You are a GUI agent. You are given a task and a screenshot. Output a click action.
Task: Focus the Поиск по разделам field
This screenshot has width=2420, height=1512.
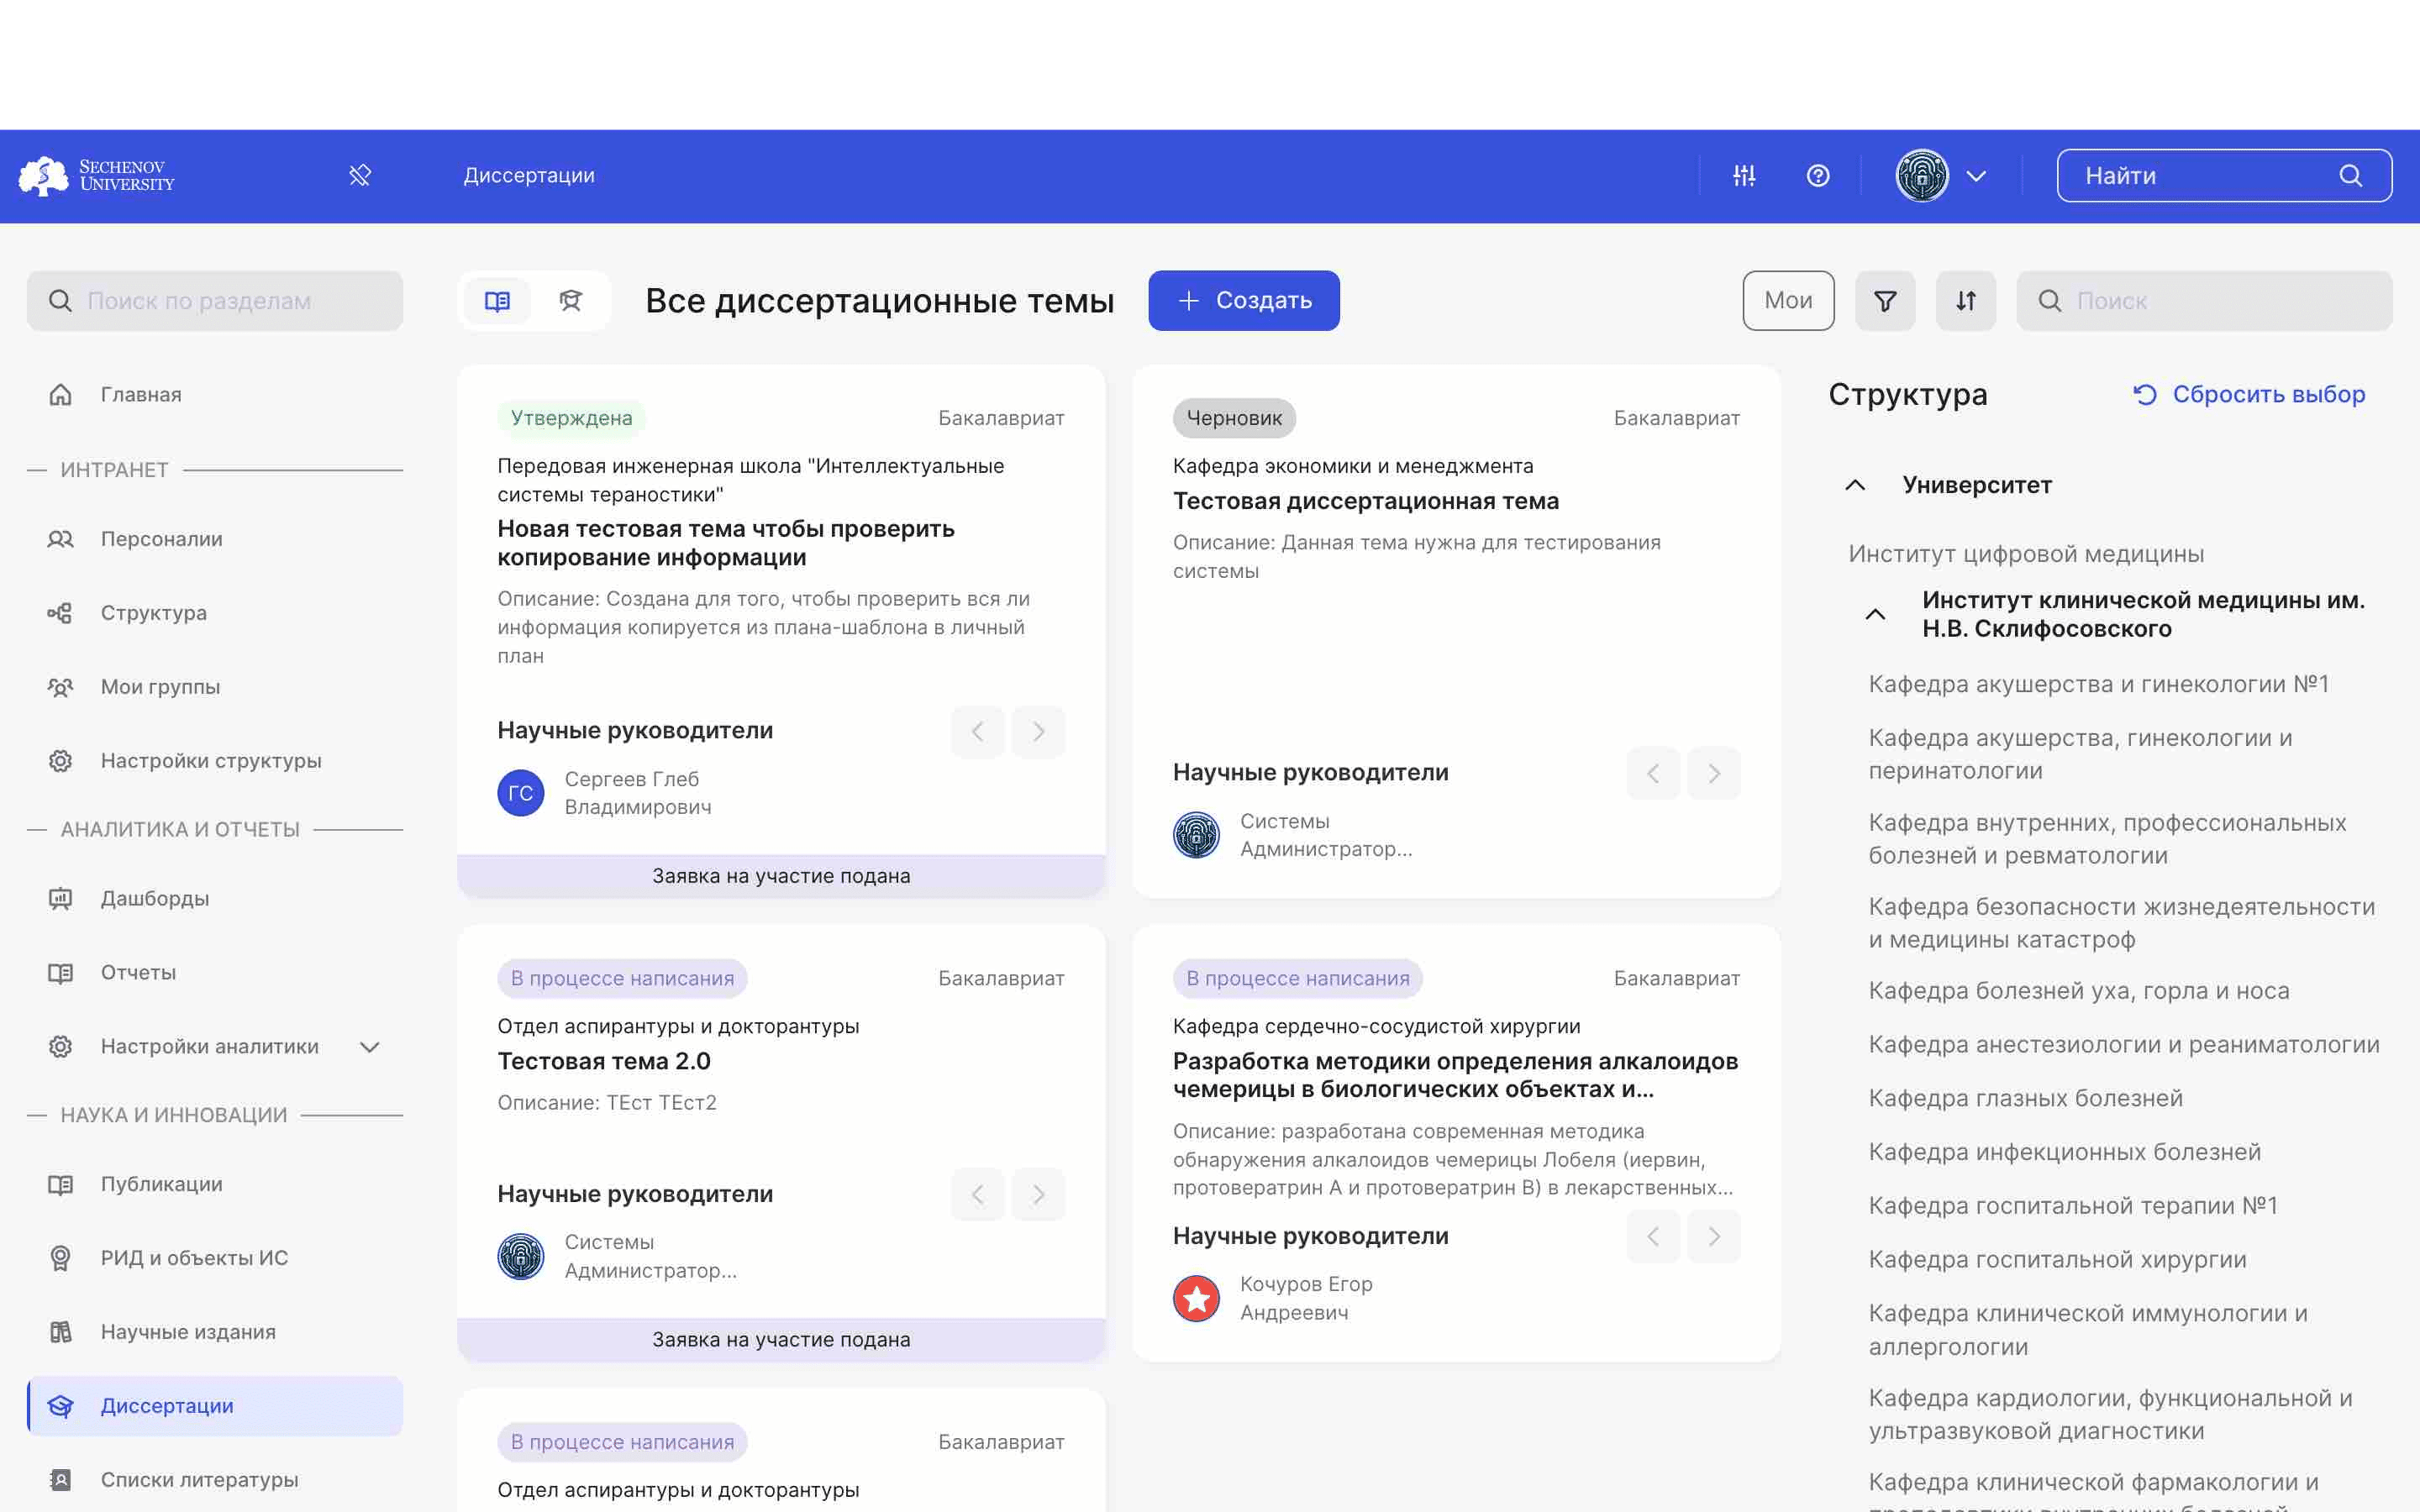215,301
